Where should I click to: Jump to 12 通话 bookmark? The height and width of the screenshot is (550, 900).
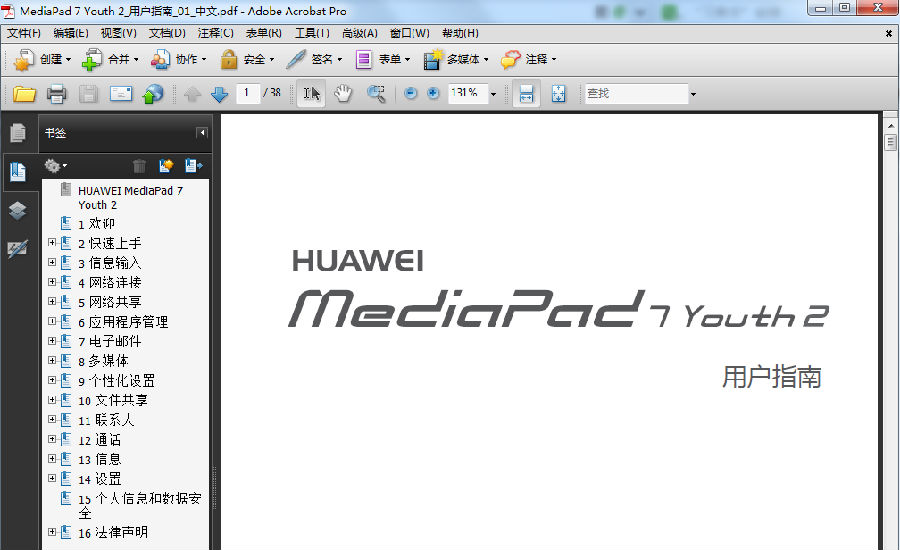(99, 440)
